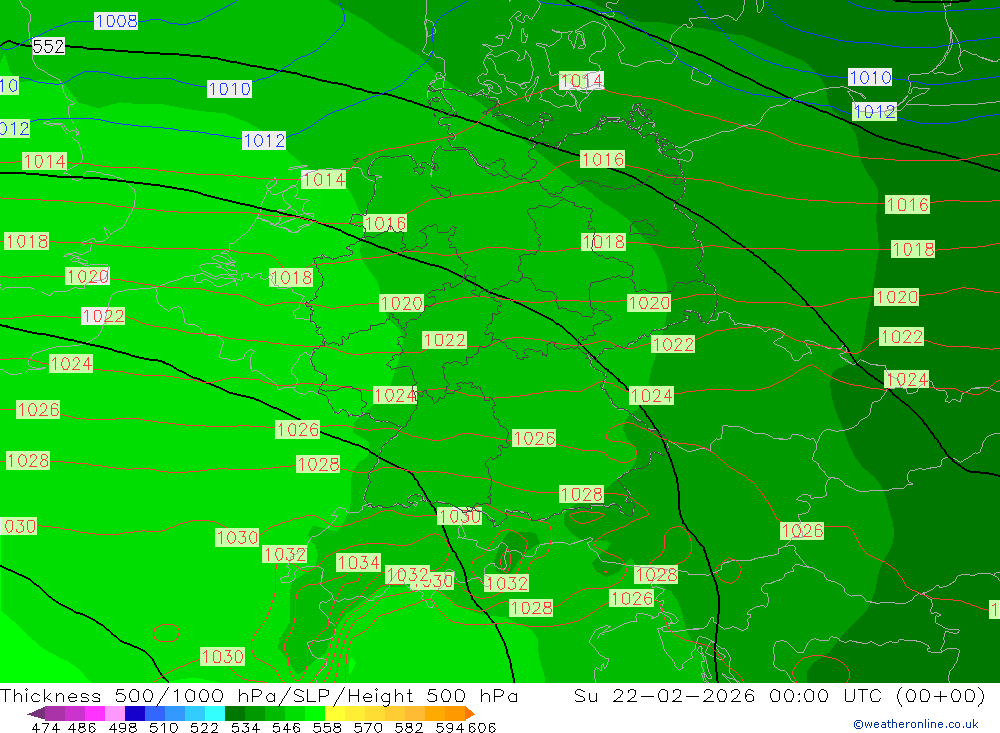The width and height of the screenshot is (1000, 733).
Task: Click the 606 legend value
Action: tap(482, 727)
